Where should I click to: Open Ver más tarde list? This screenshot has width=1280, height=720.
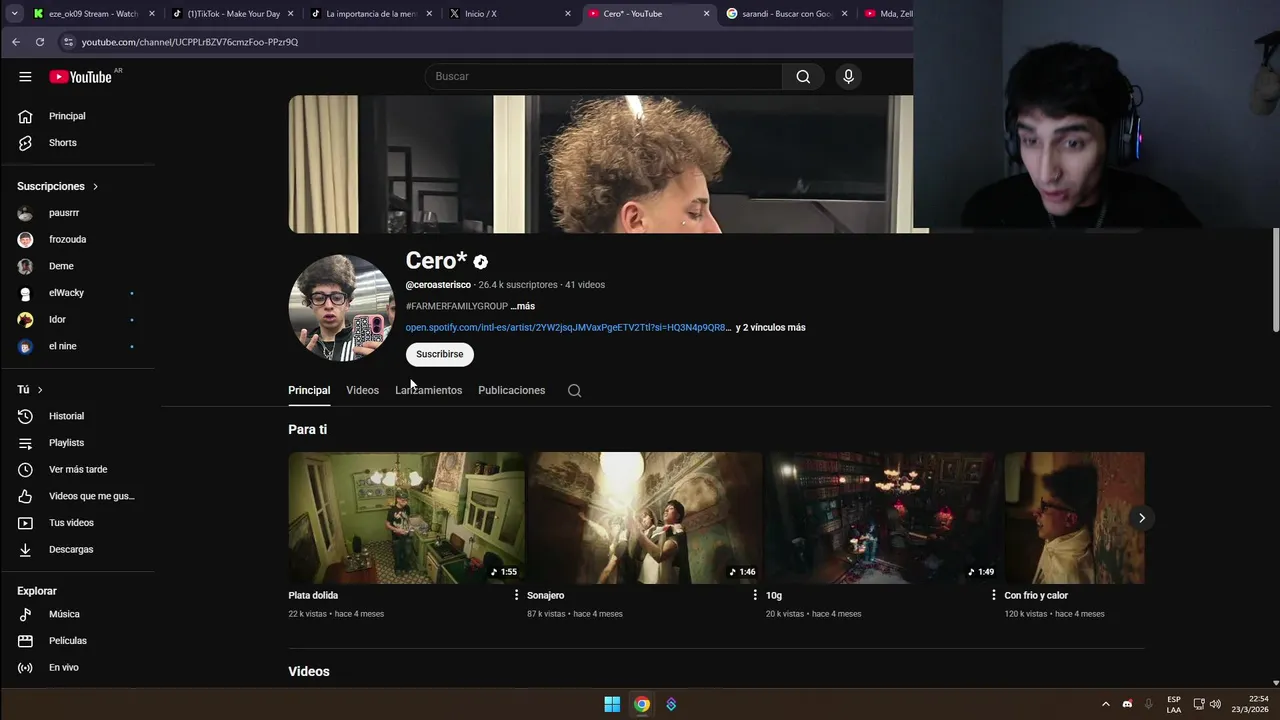[x=79, y=469]
